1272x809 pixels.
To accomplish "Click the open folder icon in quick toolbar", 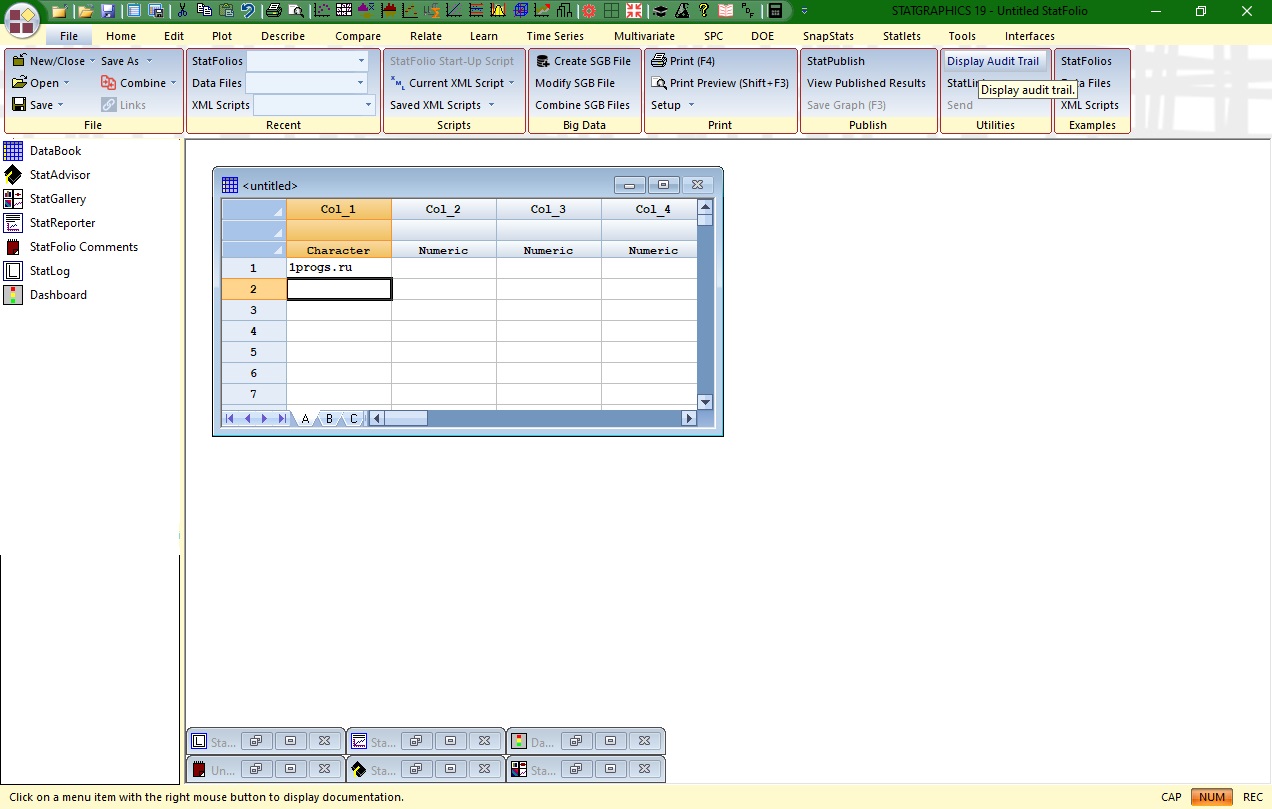I will [86, 11].
